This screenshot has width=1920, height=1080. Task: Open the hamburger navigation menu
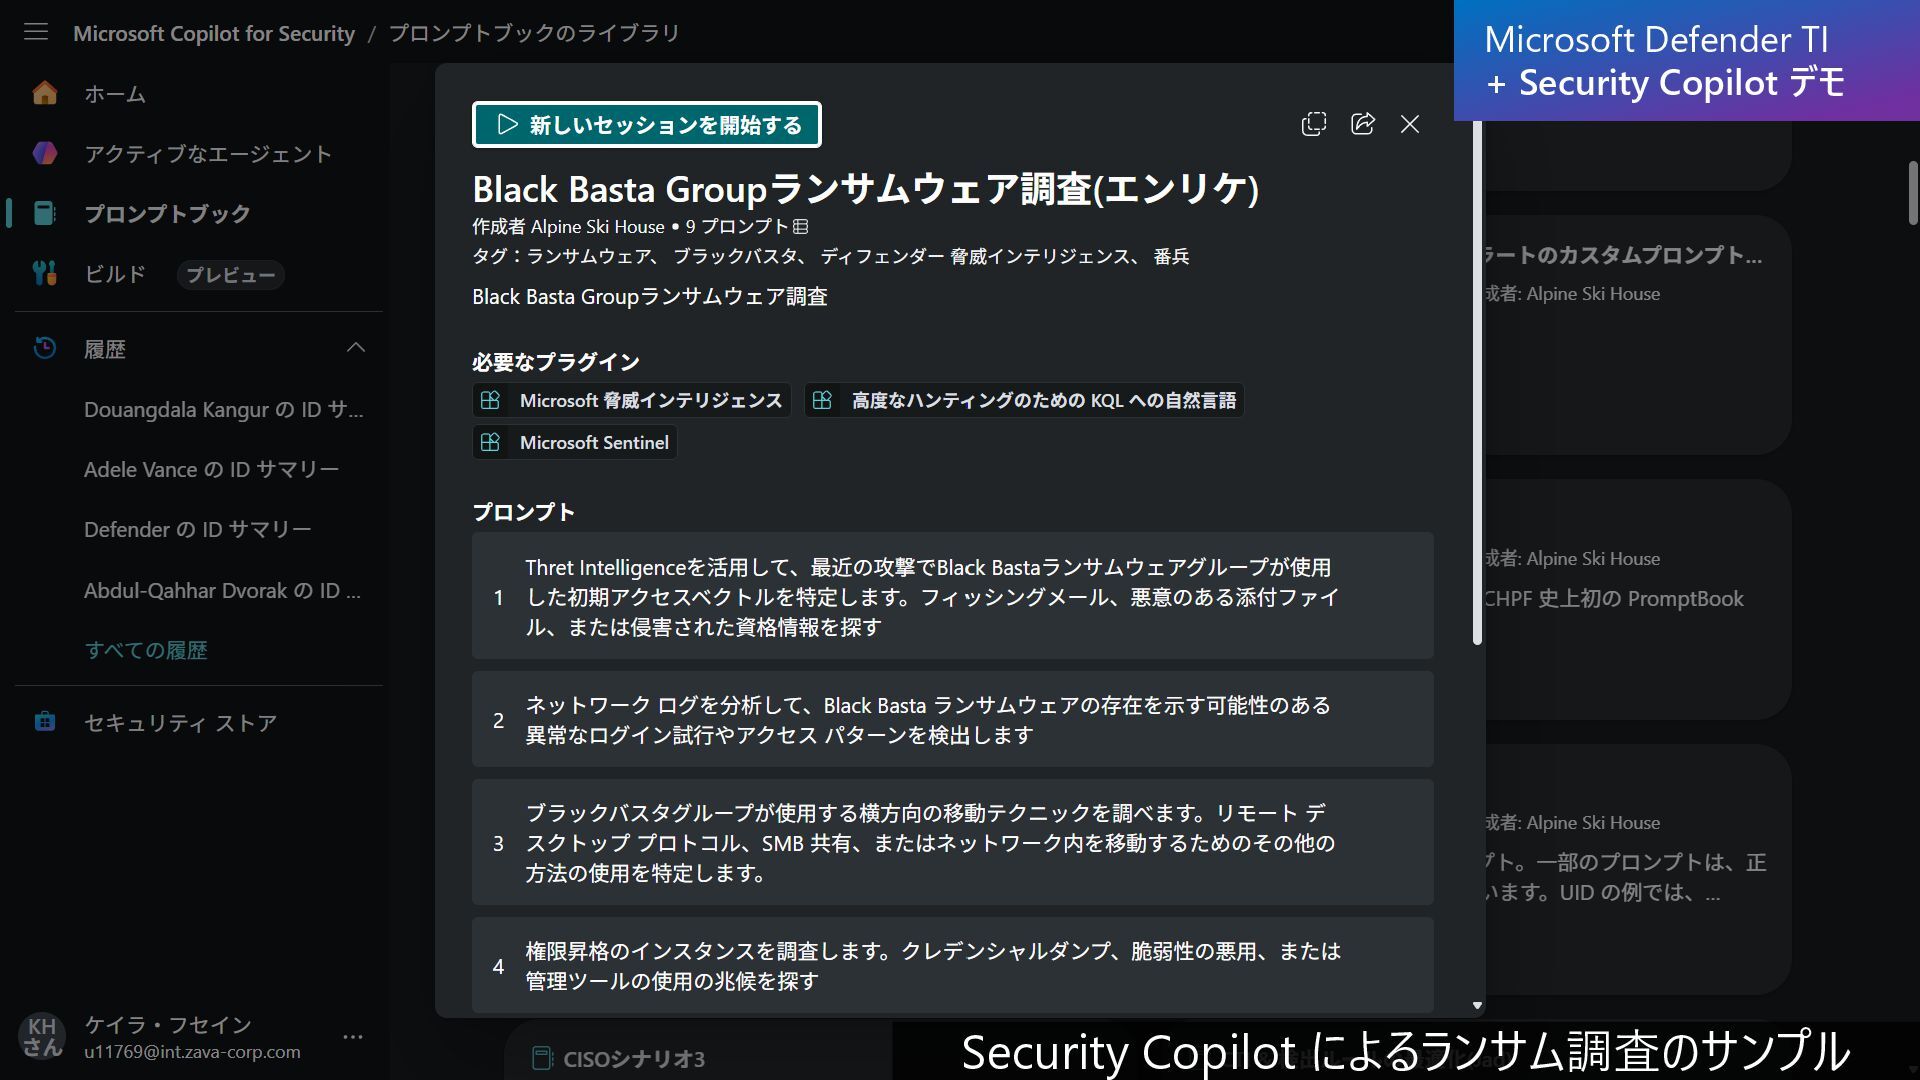click(36, 32)
